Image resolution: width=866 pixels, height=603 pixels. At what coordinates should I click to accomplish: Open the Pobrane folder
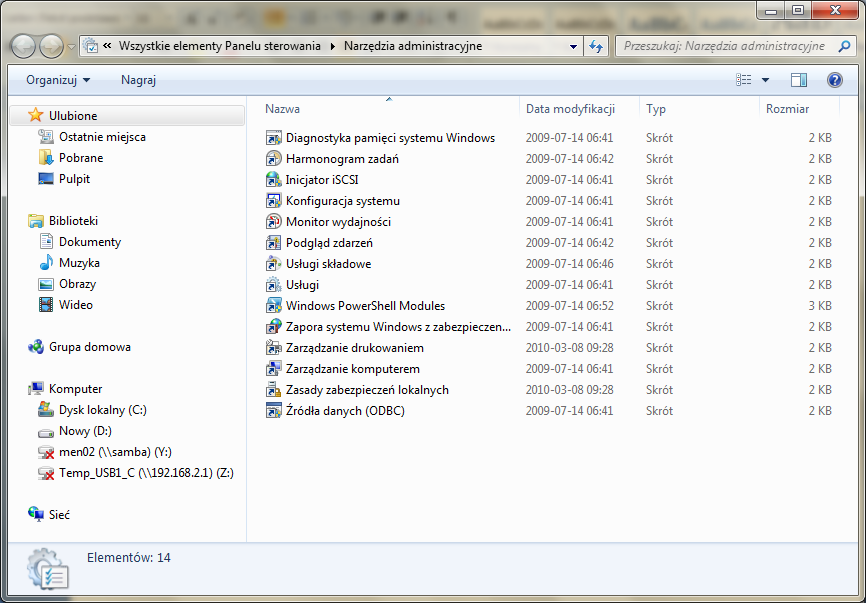click(81, 157)
